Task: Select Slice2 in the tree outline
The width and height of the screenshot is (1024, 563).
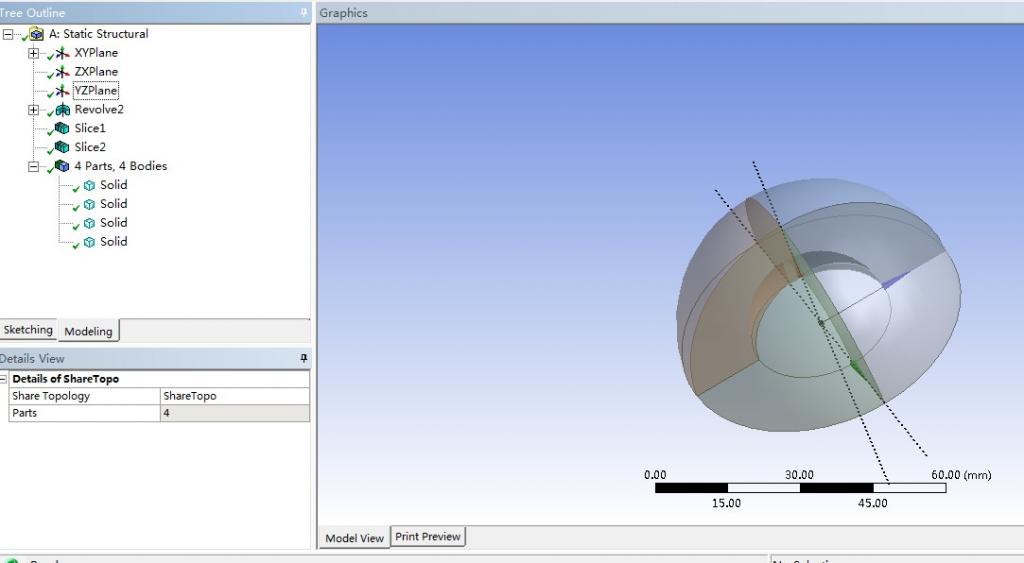Action: point(90,148)
